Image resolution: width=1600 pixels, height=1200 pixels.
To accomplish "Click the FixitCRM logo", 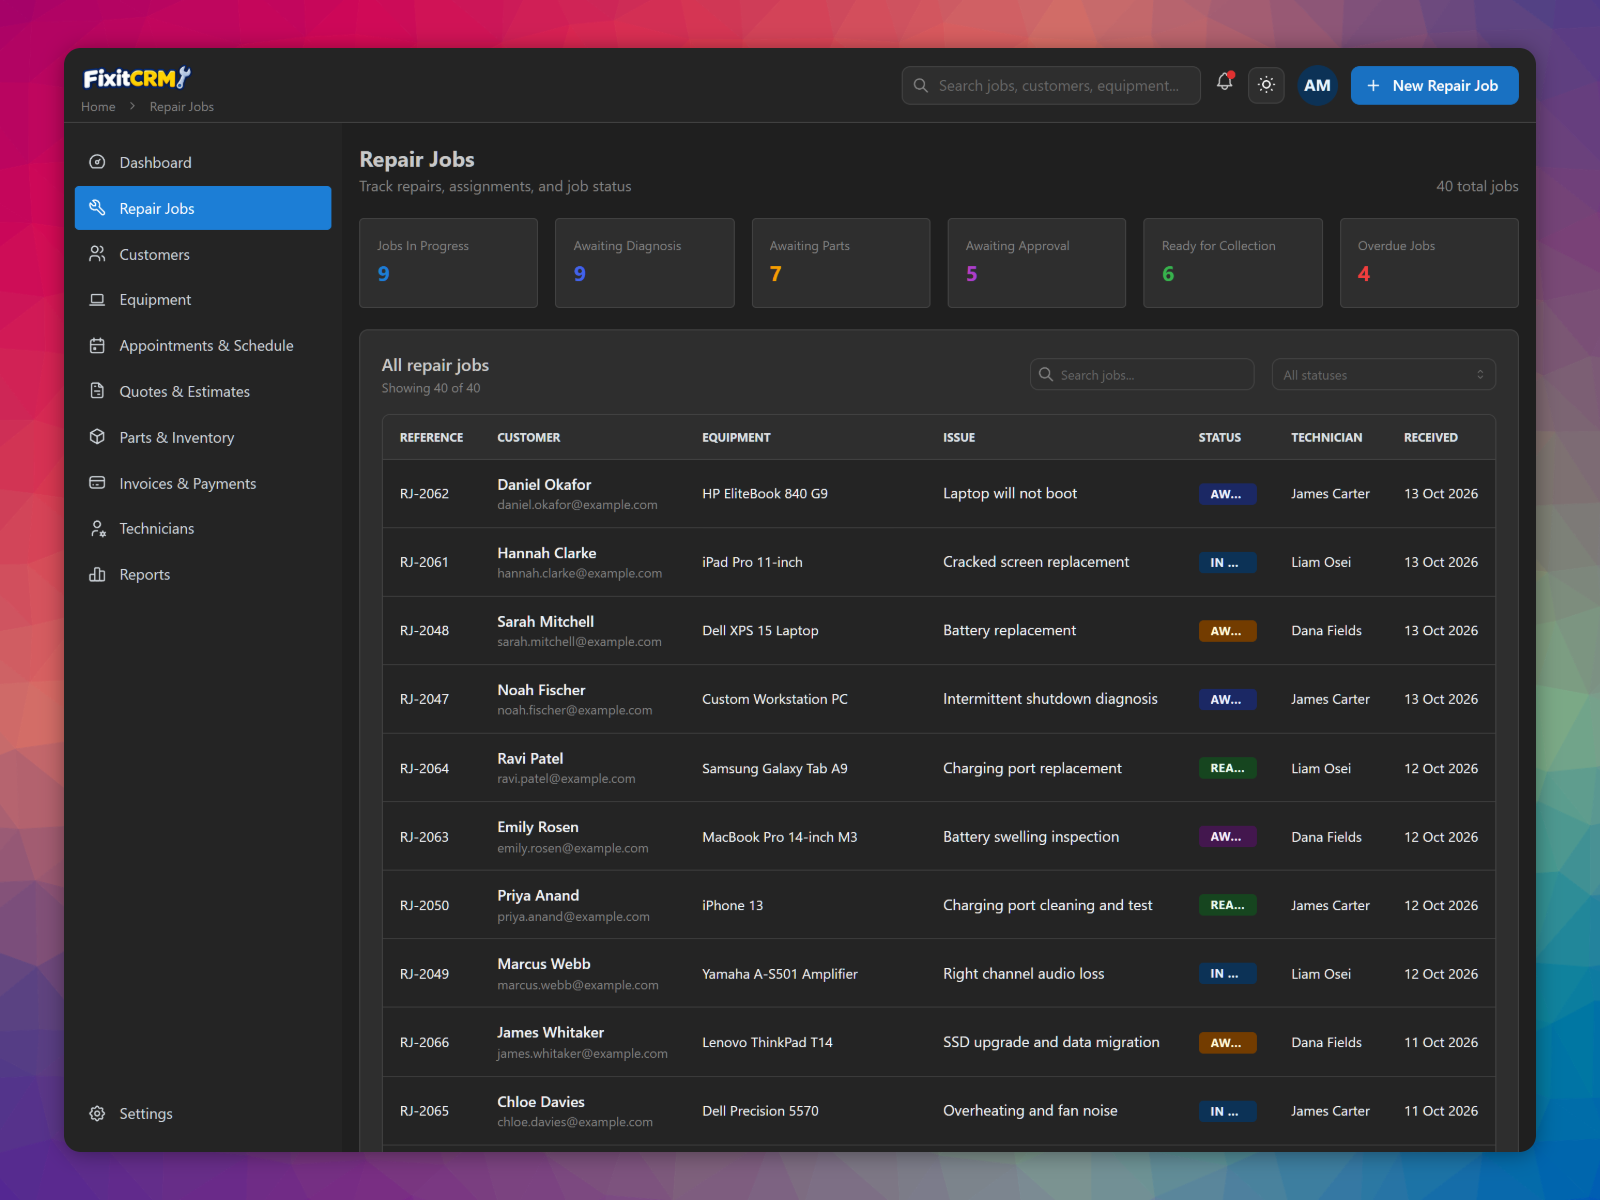I will (137, 78).
